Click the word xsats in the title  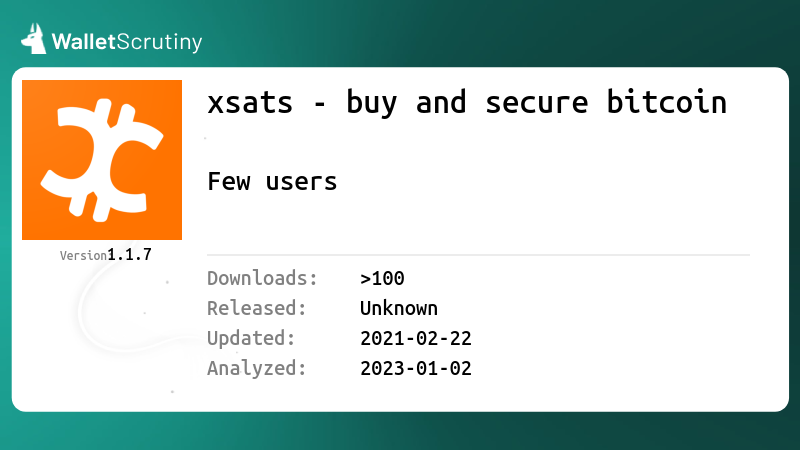[250, 103]
